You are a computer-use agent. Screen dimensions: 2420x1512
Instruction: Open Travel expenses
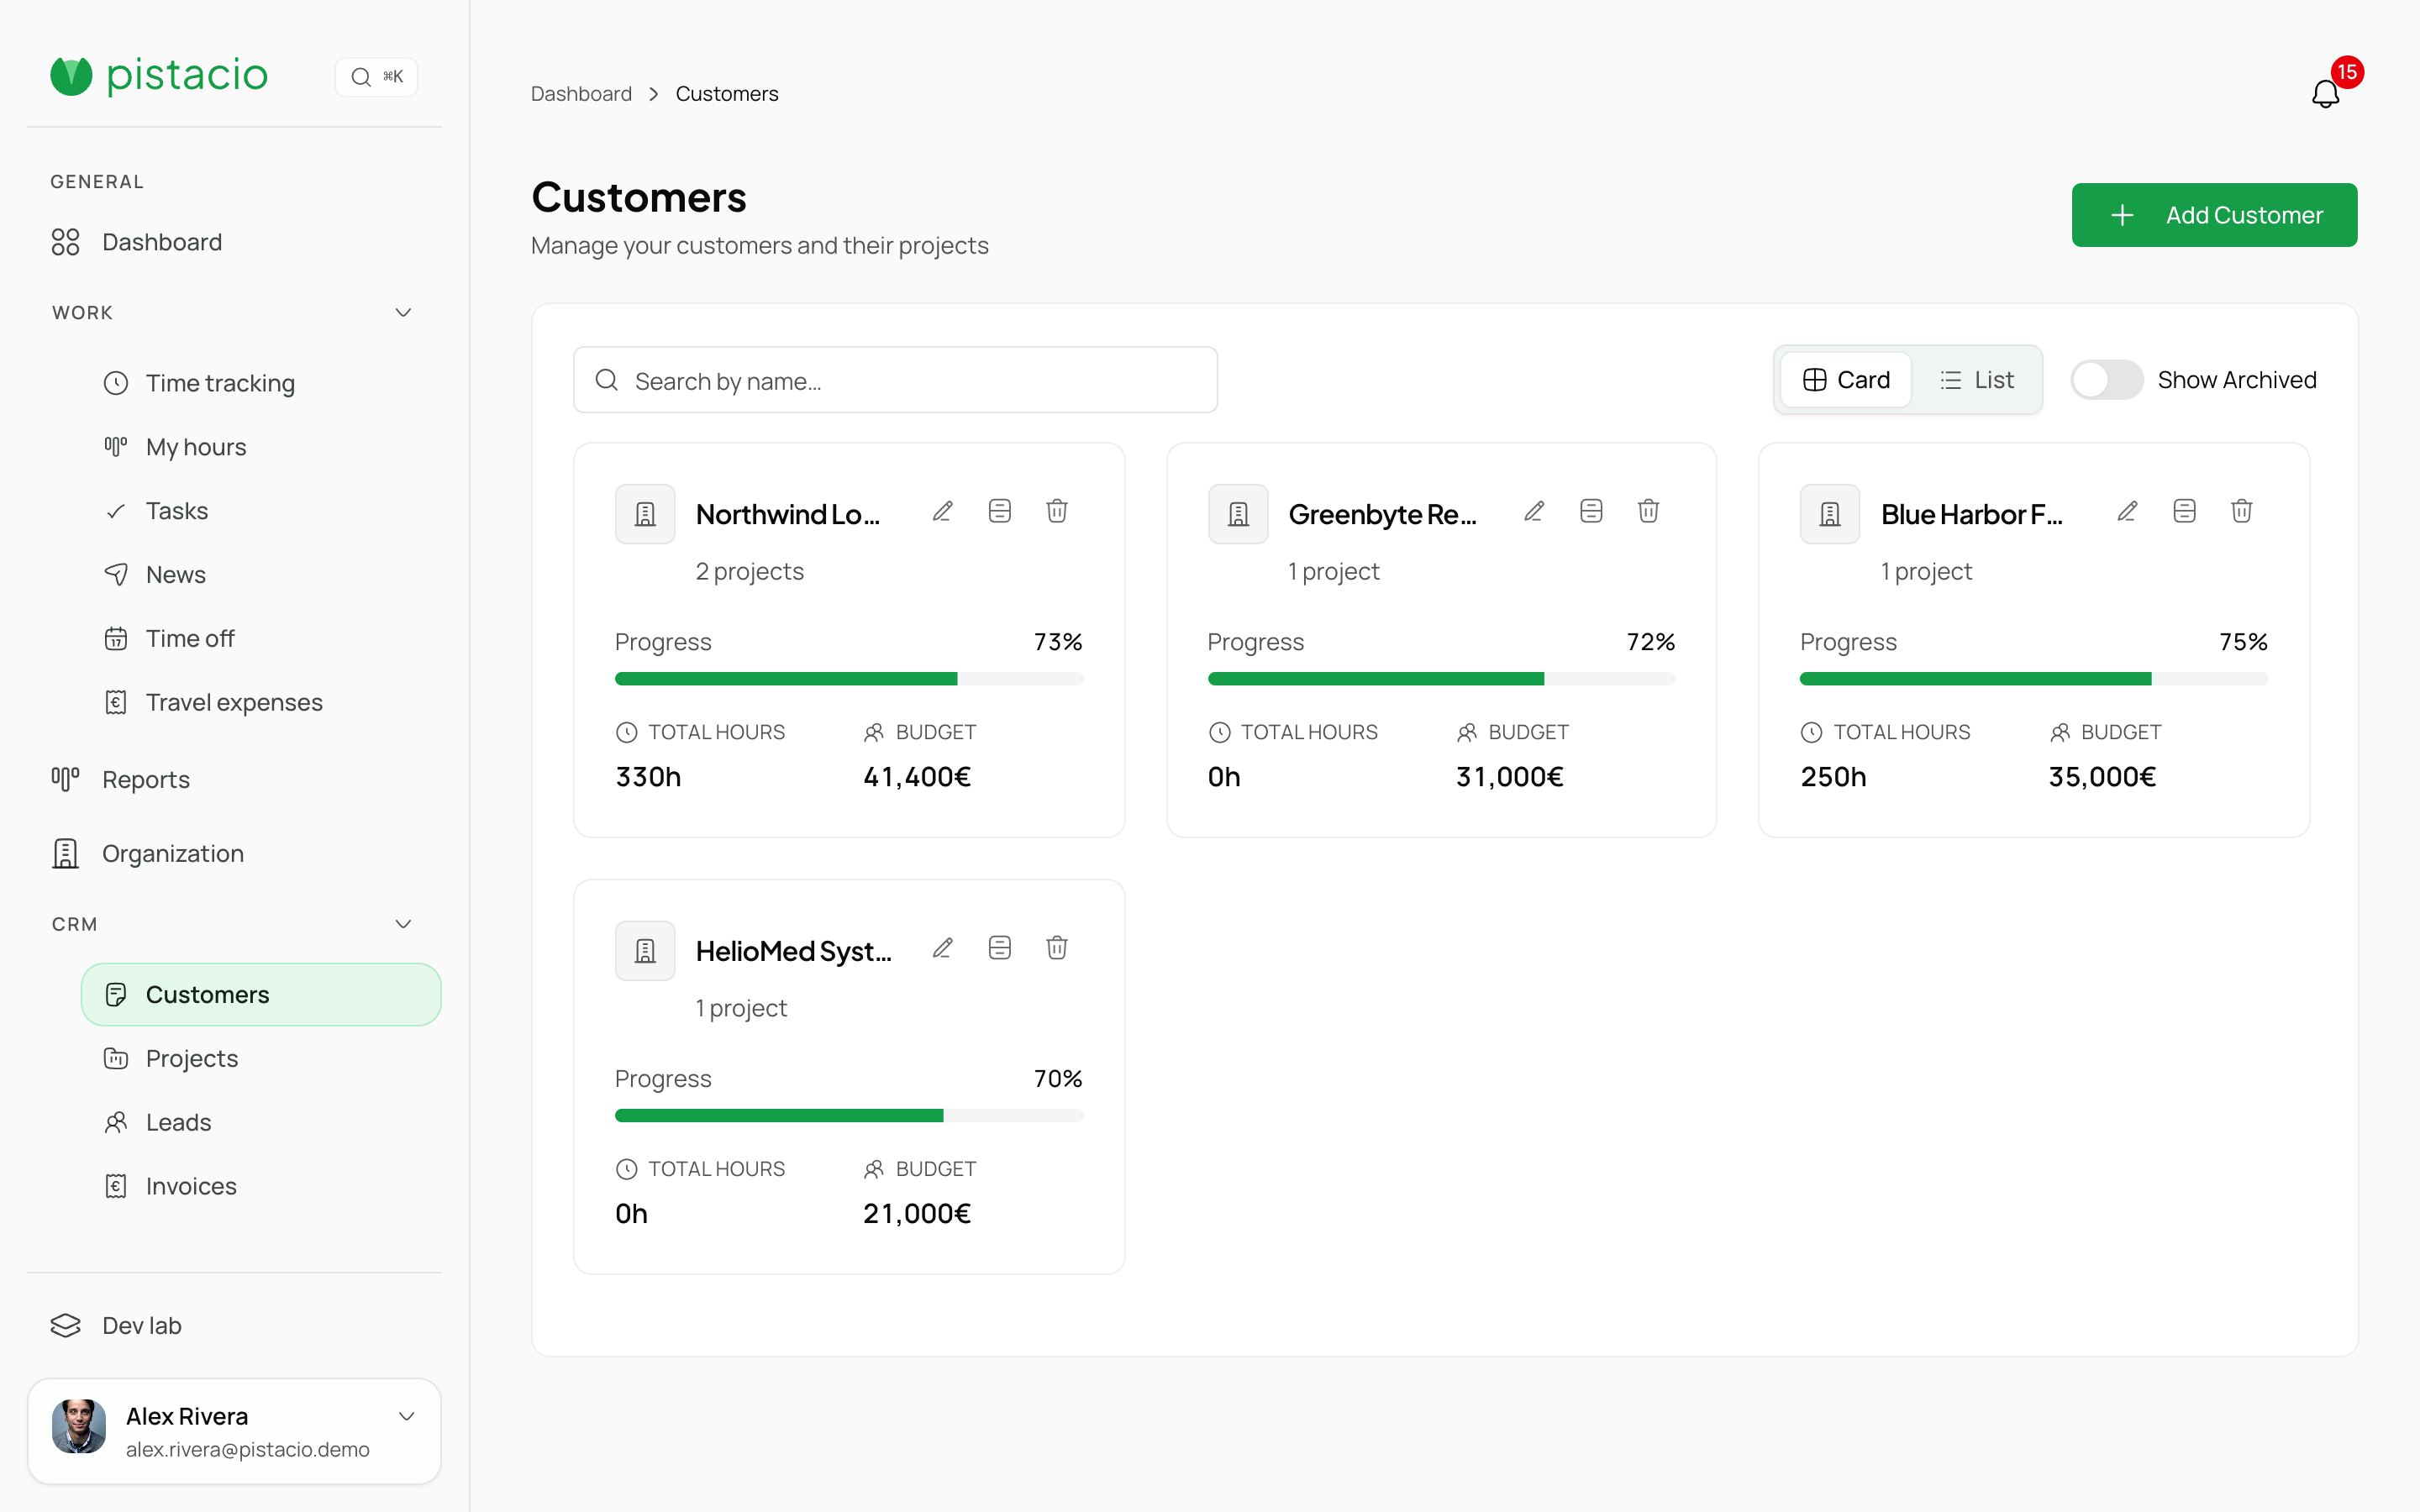261,702
